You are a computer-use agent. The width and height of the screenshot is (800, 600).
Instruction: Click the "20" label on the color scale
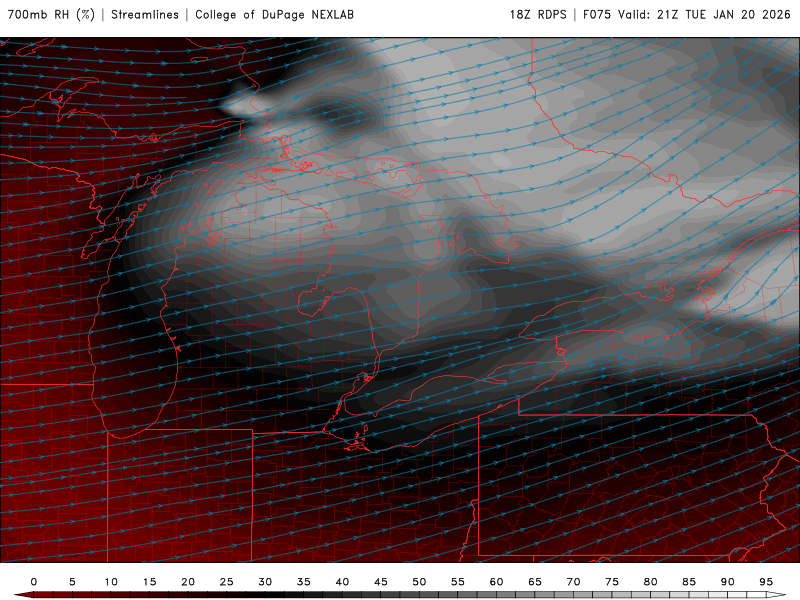click(x=188, y=582)
